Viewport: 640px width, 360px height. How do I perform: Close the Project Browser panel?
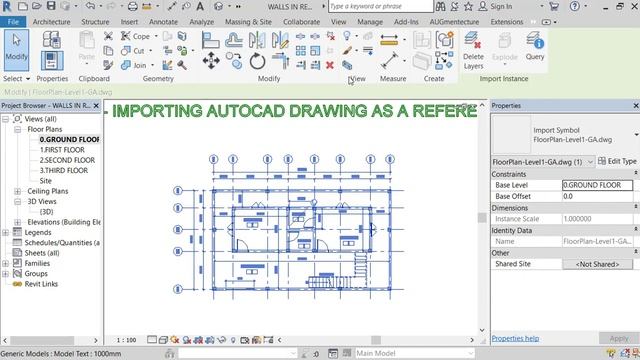coord(96,106)
